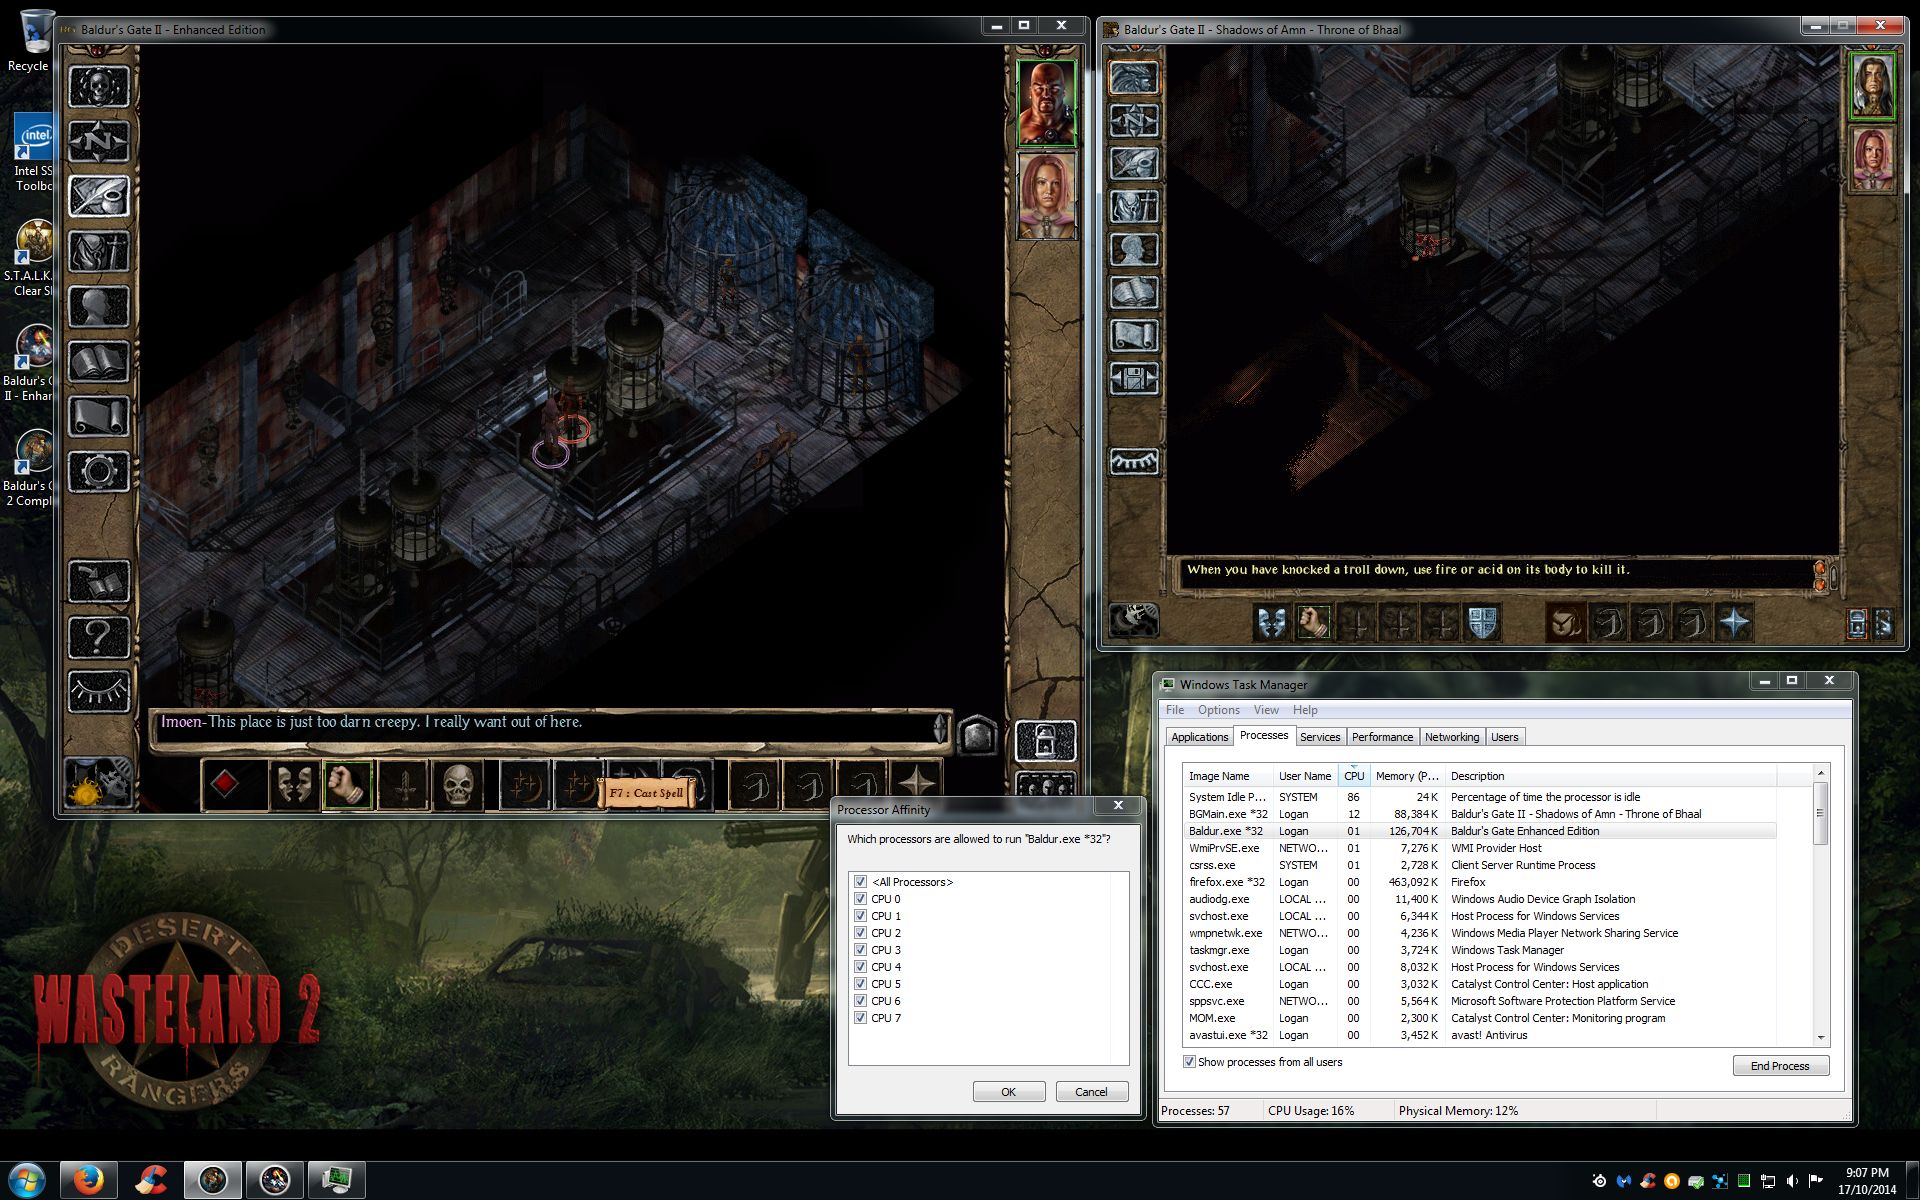The image size is (1920, 1200).
Task: Open the compass map icon in Enhanced Edition
Action: click(98, 141)
